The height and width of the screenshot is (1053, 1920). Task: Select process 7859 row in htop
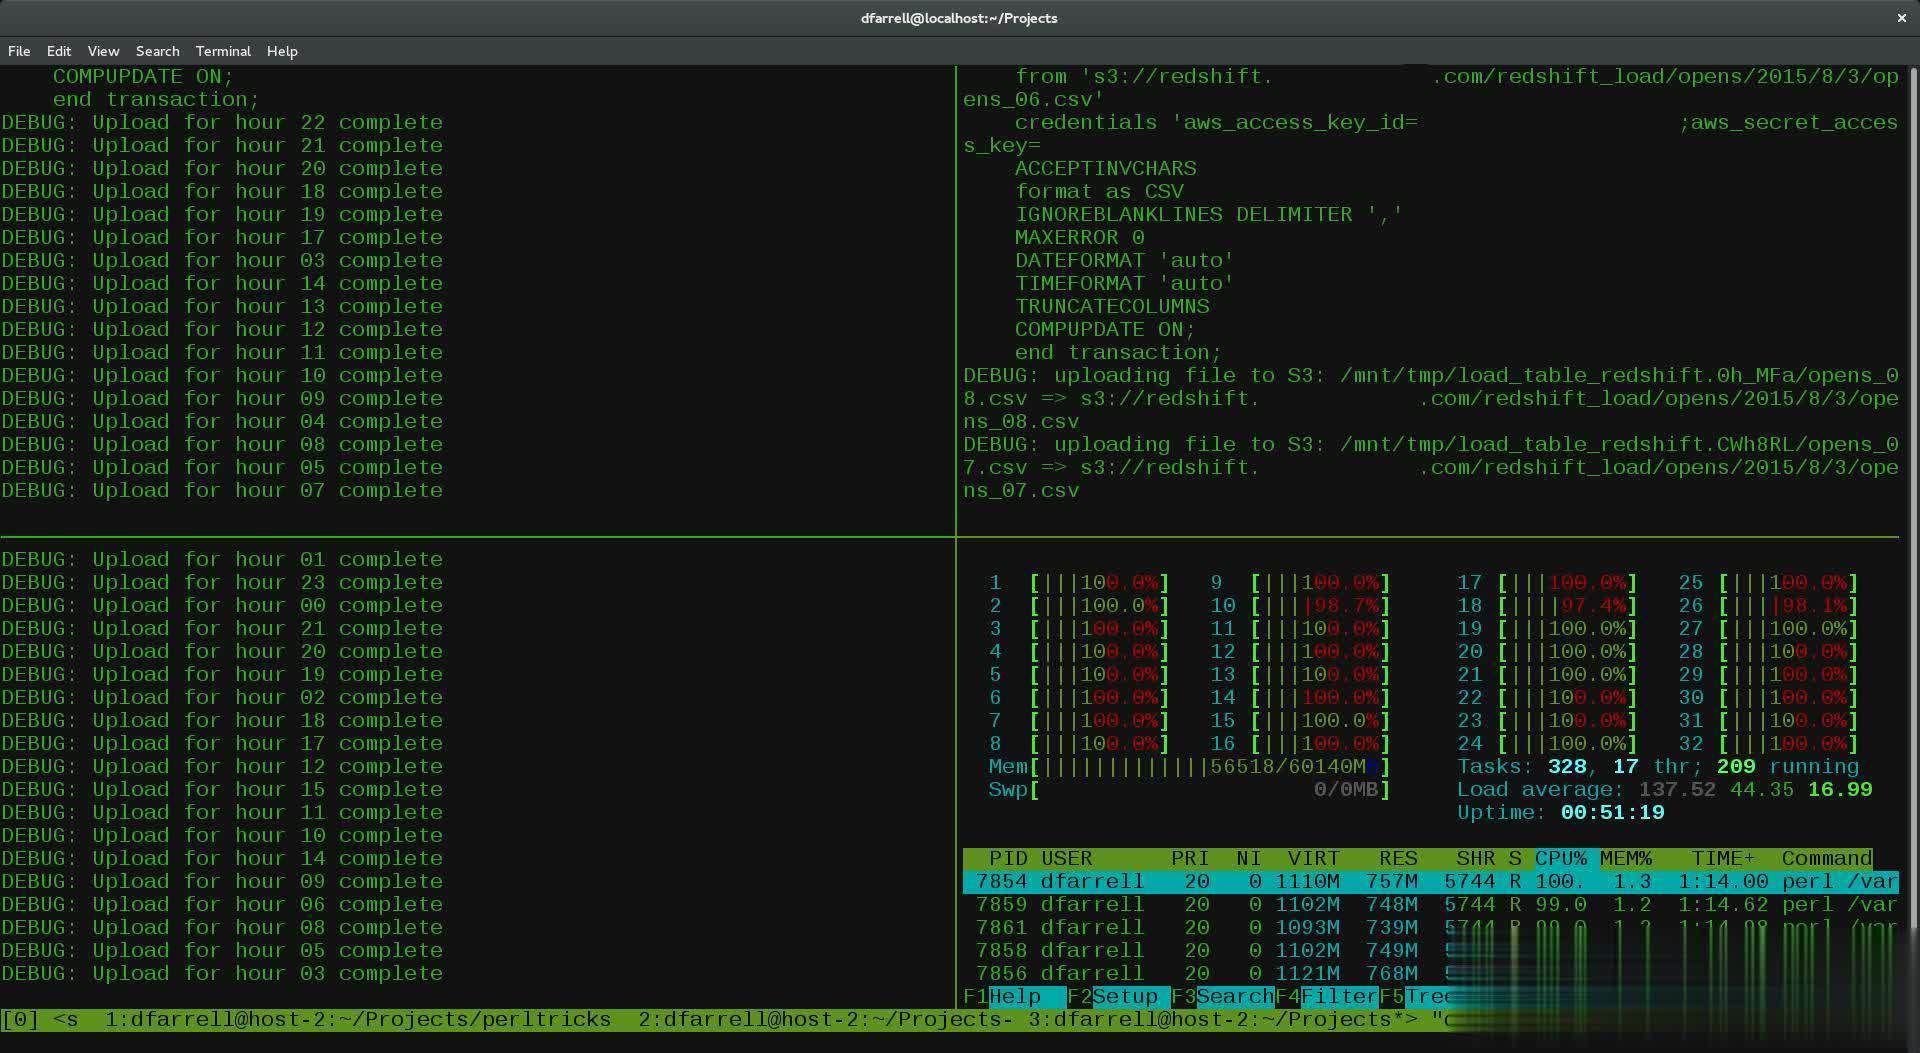click(1430, 905)
